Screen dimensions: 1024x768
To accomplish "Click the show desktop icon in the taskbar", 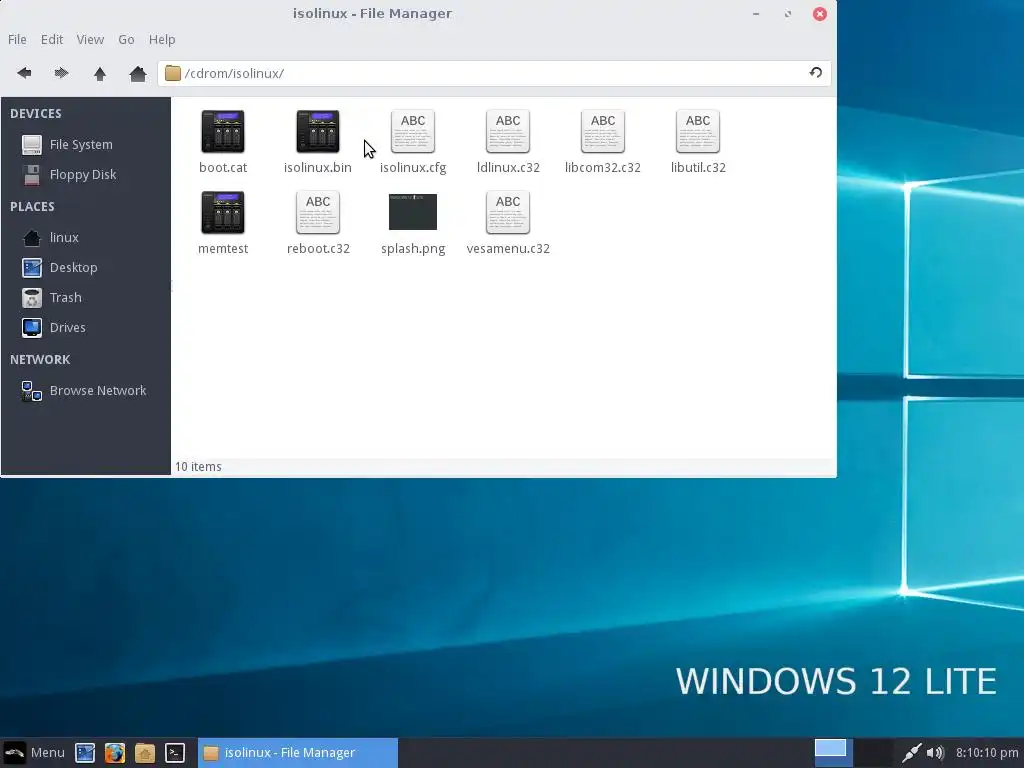I will click(x=85, y=753).
